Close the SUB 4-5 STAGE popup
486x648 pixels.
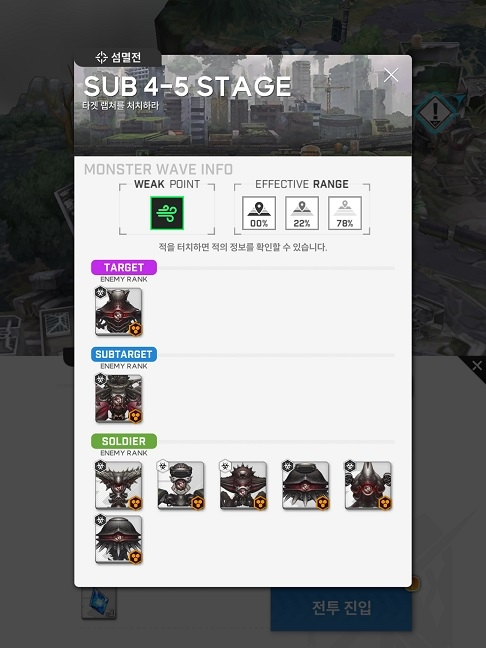(391, 75)
